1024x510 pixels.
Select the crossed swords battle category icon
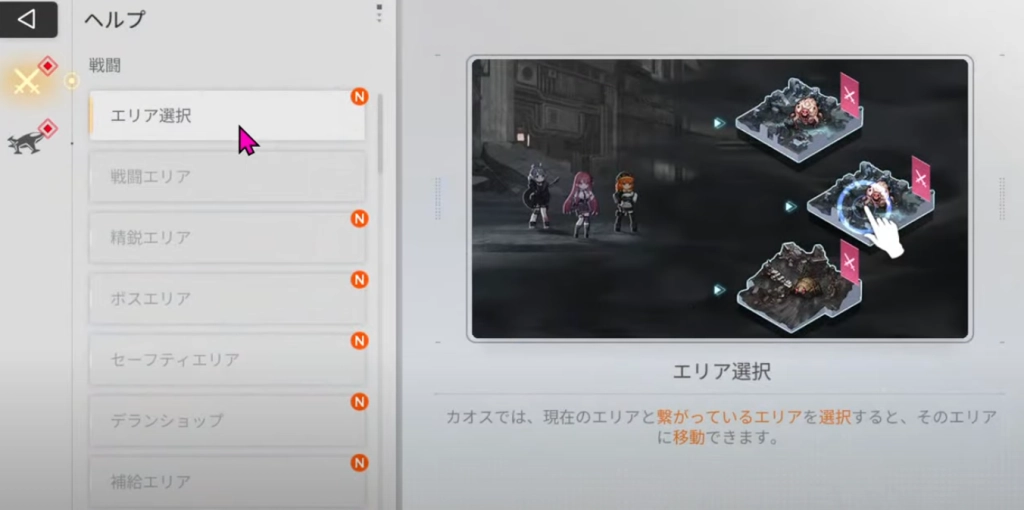pyautogui.click(x=27, y=82)
